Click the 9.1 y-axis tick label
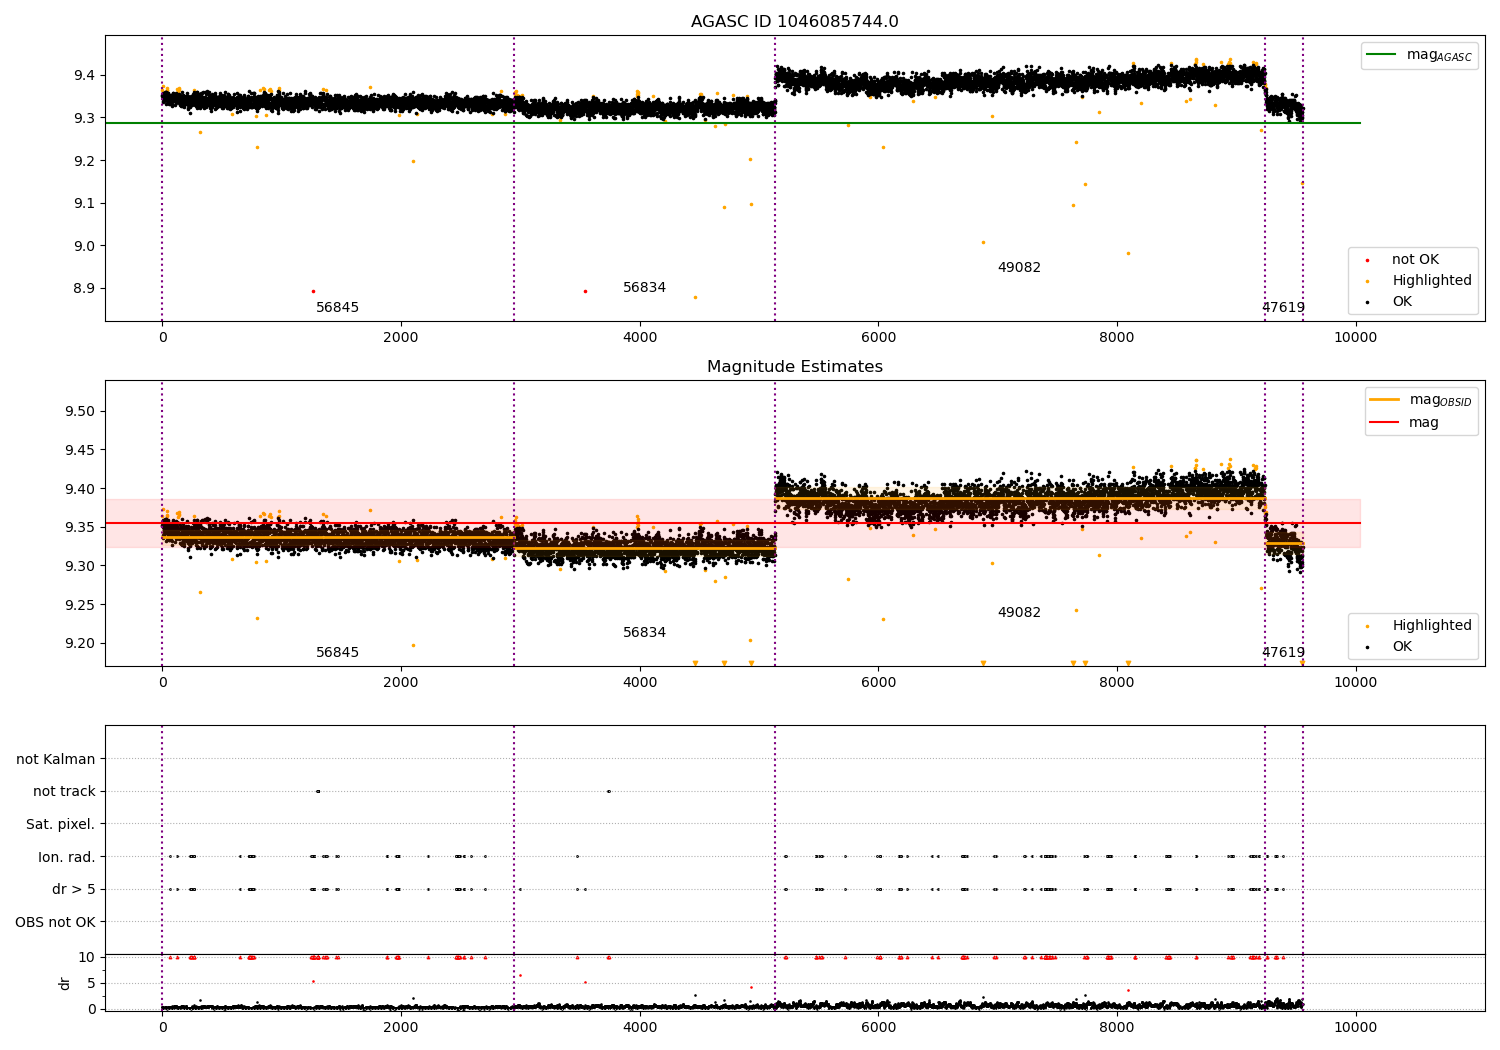 coord(84,204)
